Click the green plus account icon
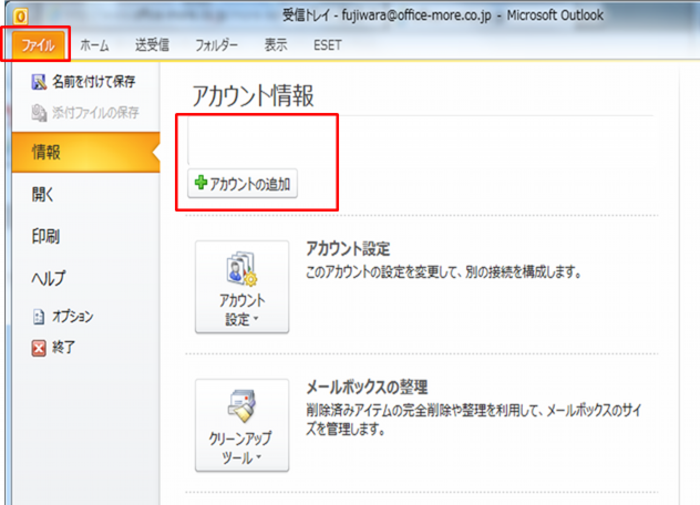This screenshot has height=505, width=700. 201,183
